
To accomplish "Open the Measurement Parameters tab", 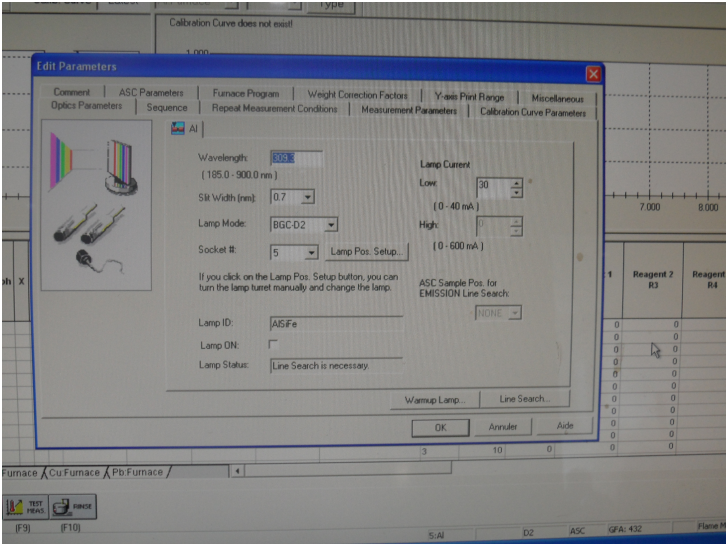I will 409,110.
